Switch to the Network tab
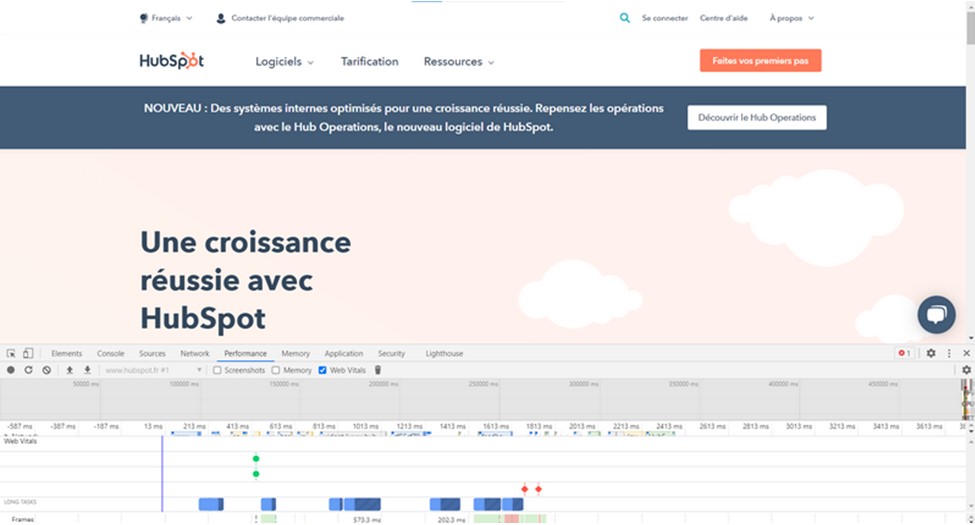This screenshot has height=525, width=975. 194,353
